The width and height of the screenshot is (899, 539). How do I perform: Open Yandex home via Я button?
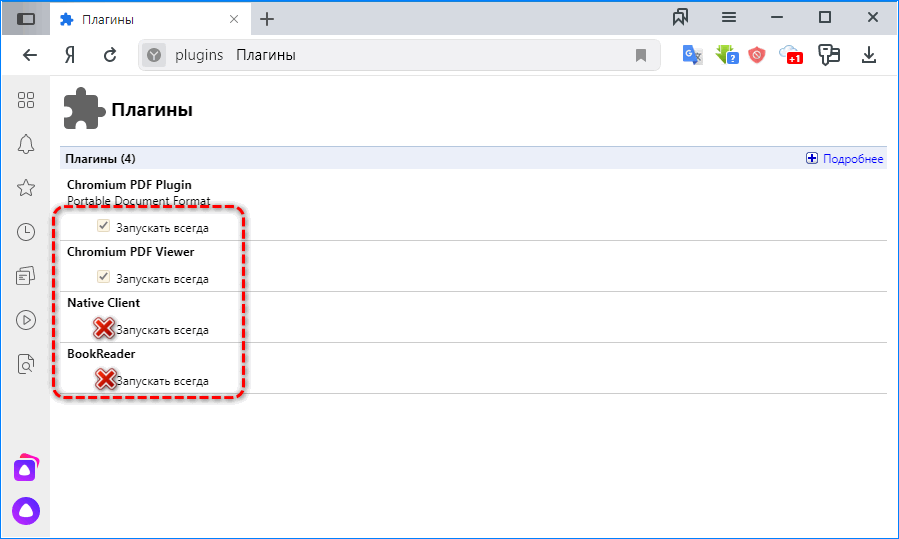pyautogui.click(x=70, y=55)
